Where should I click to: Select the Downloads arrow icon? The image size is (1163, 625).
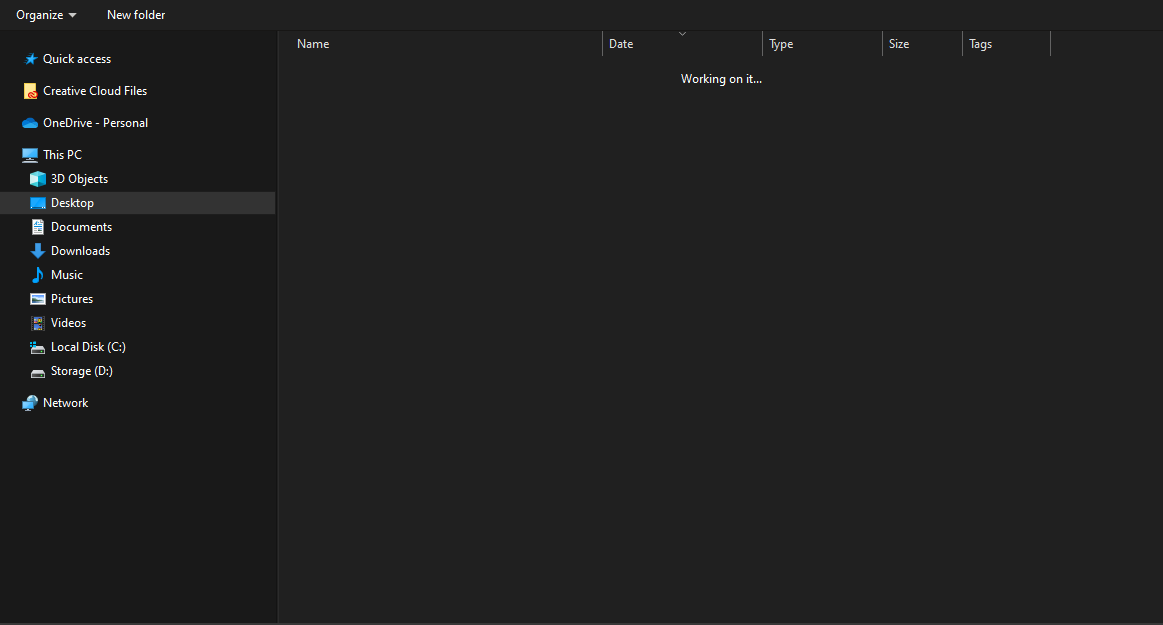(38, 250)
